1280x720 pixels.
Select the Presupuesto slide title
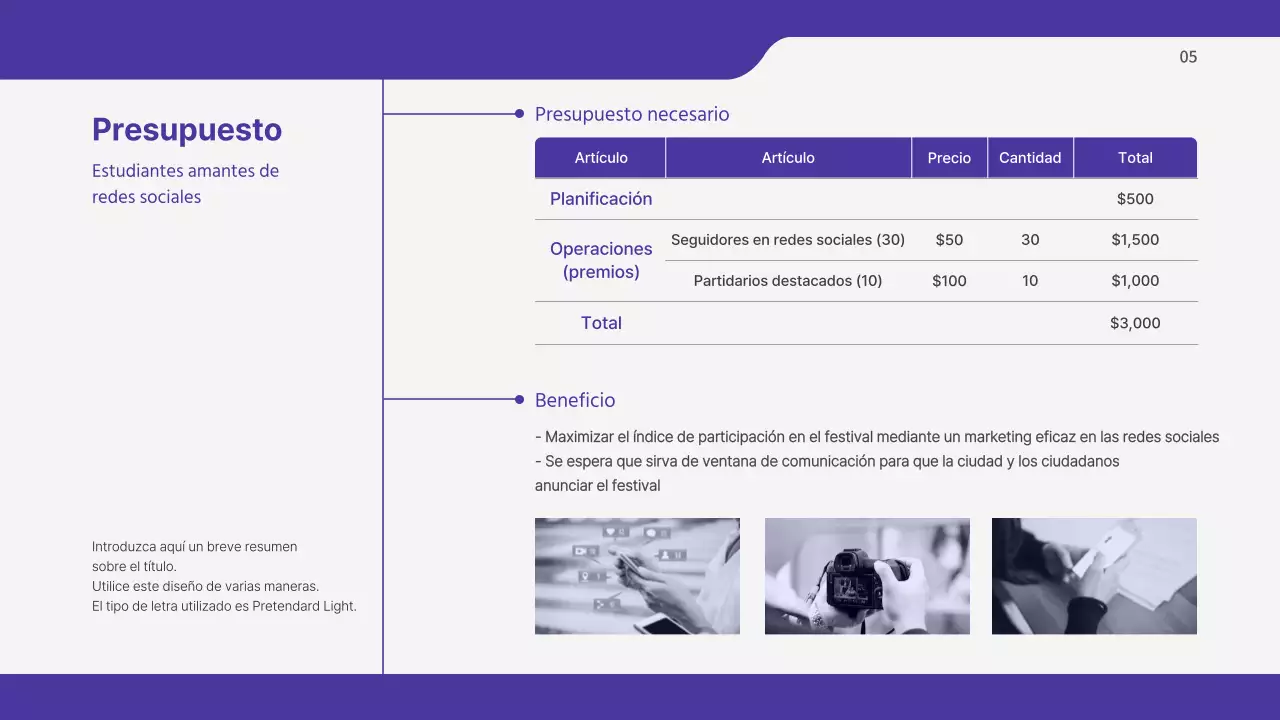click(x=186, y=129)
